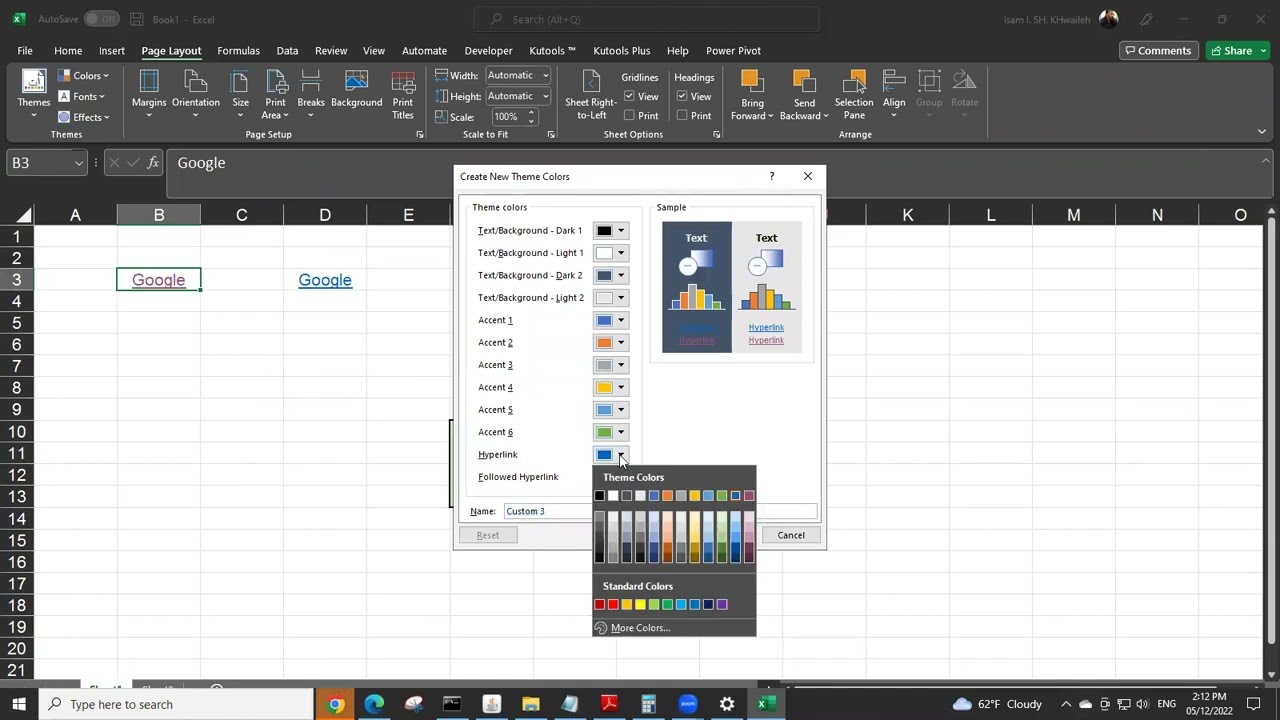Click the Reset button in dialog
Screen dimensions: 1280x720
(488, 535)
